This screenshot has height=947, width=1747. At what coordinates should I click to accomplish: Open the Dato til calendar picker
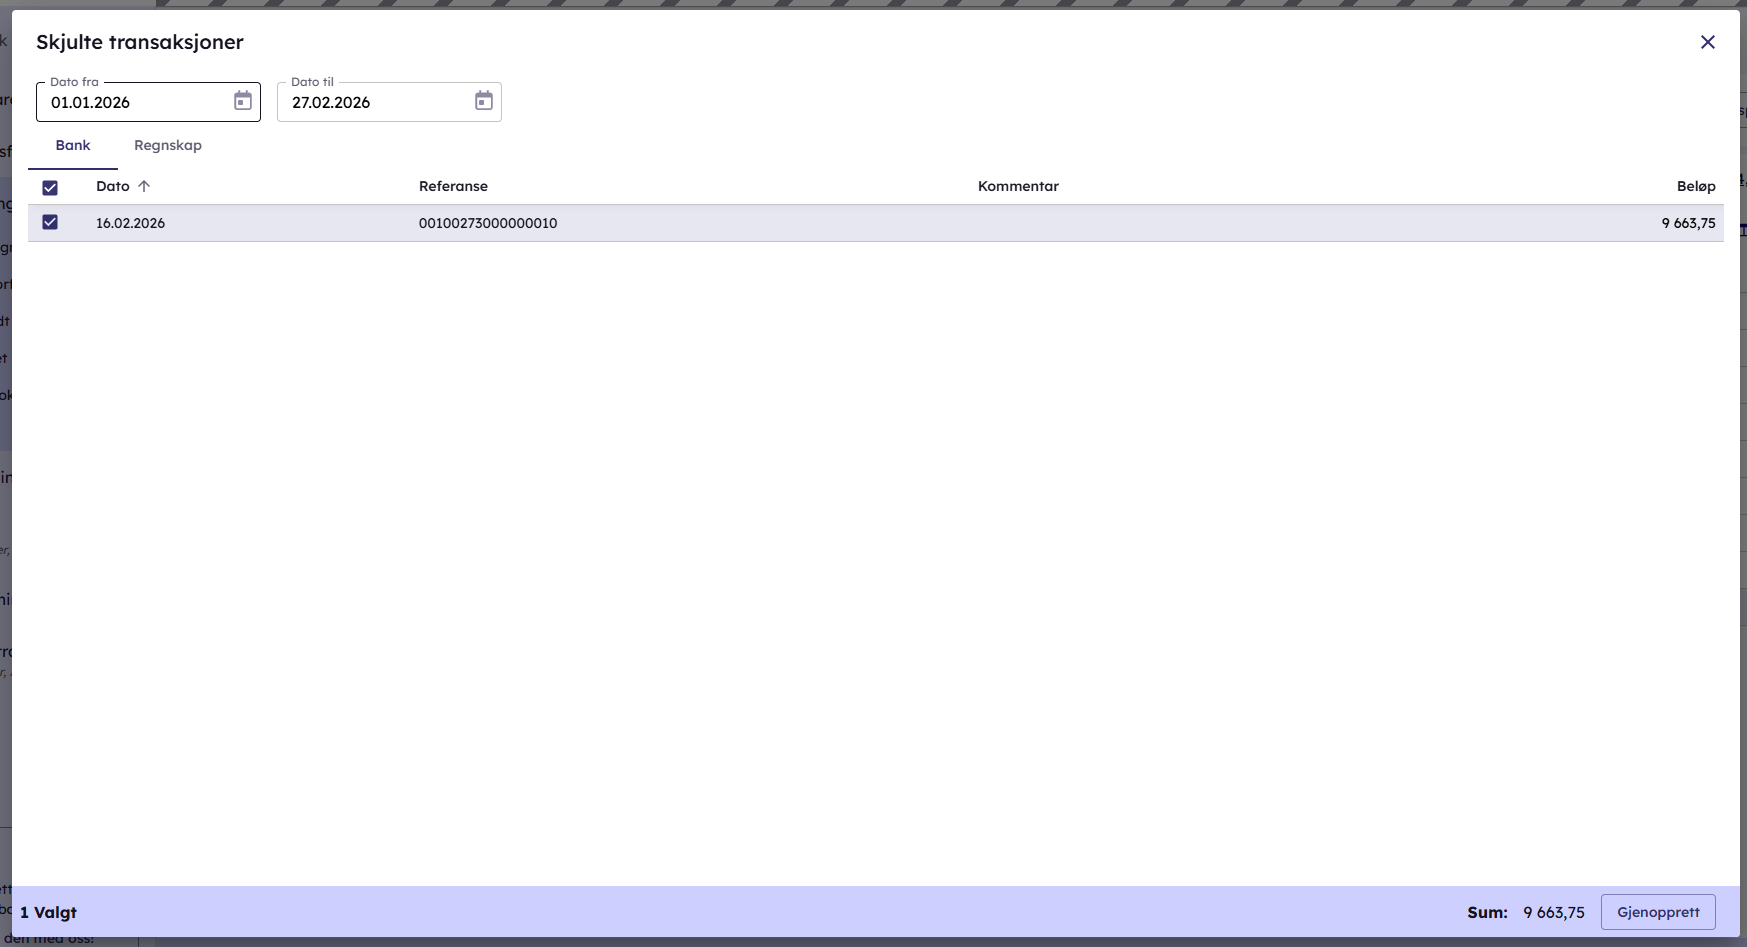coord(484,101)
